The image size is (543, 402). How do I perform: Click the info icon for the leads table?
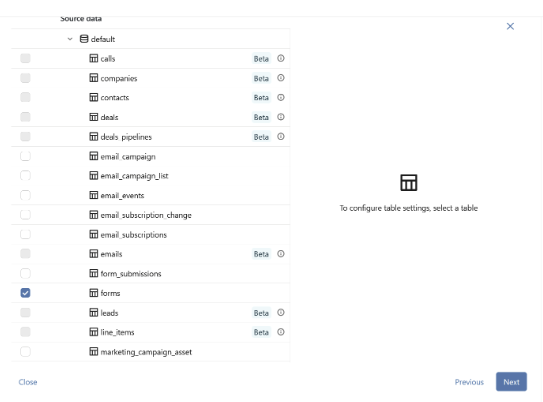tap(281, 313)
